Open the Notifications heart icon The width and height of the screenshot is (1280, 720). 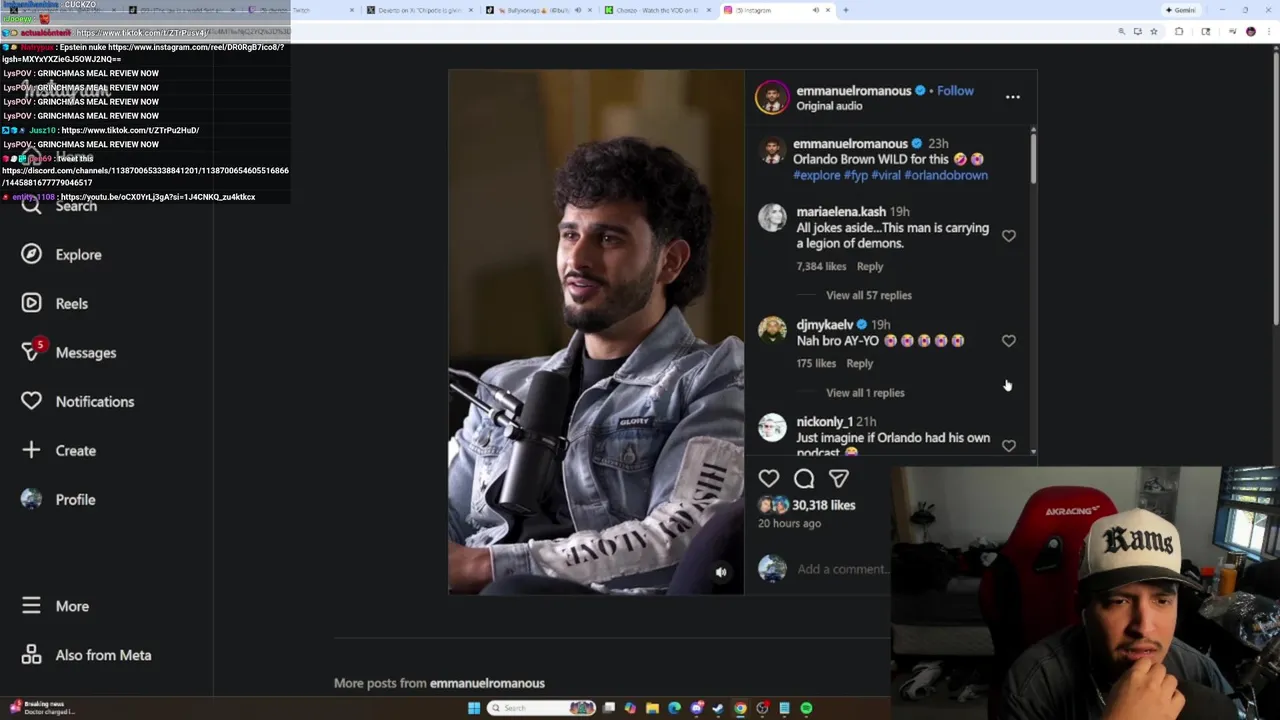(31, 401)
